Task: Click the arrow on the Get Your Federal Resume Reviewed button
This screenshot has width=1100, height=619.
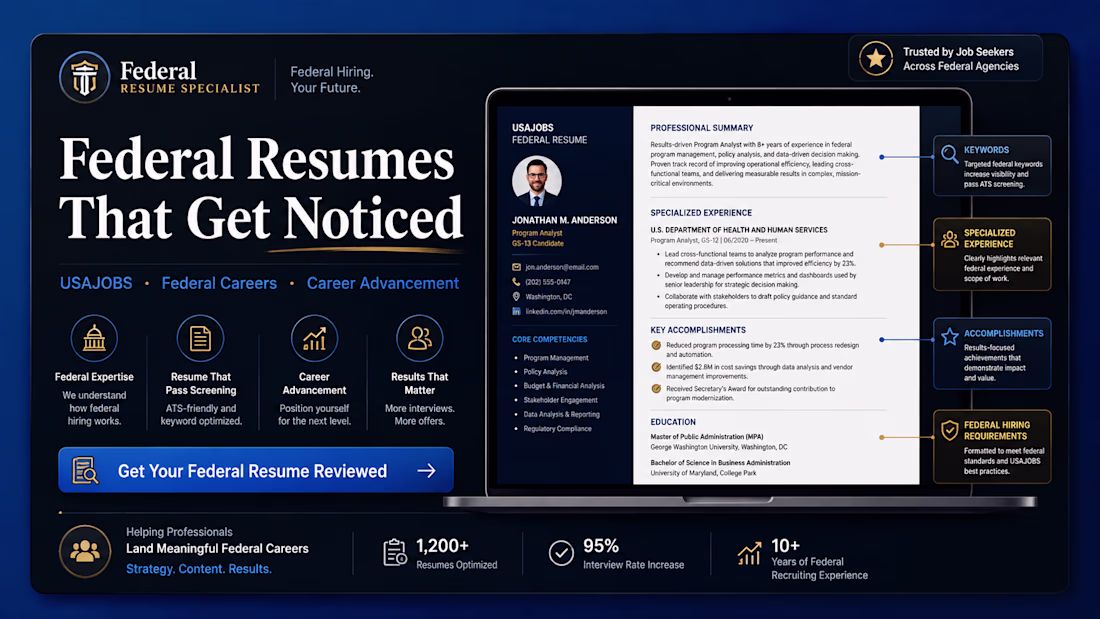Action: (427, 471)
